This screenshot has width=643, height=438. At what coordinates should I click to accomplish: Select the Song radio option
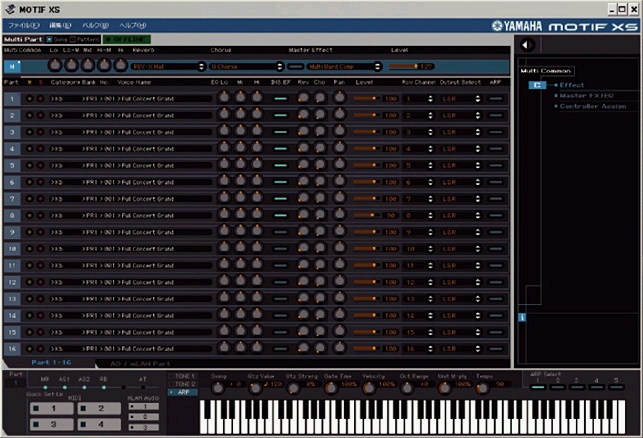50,39
